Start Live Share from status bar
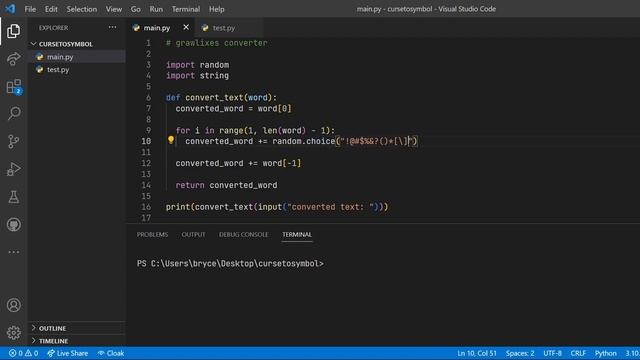 pos(67,353)
